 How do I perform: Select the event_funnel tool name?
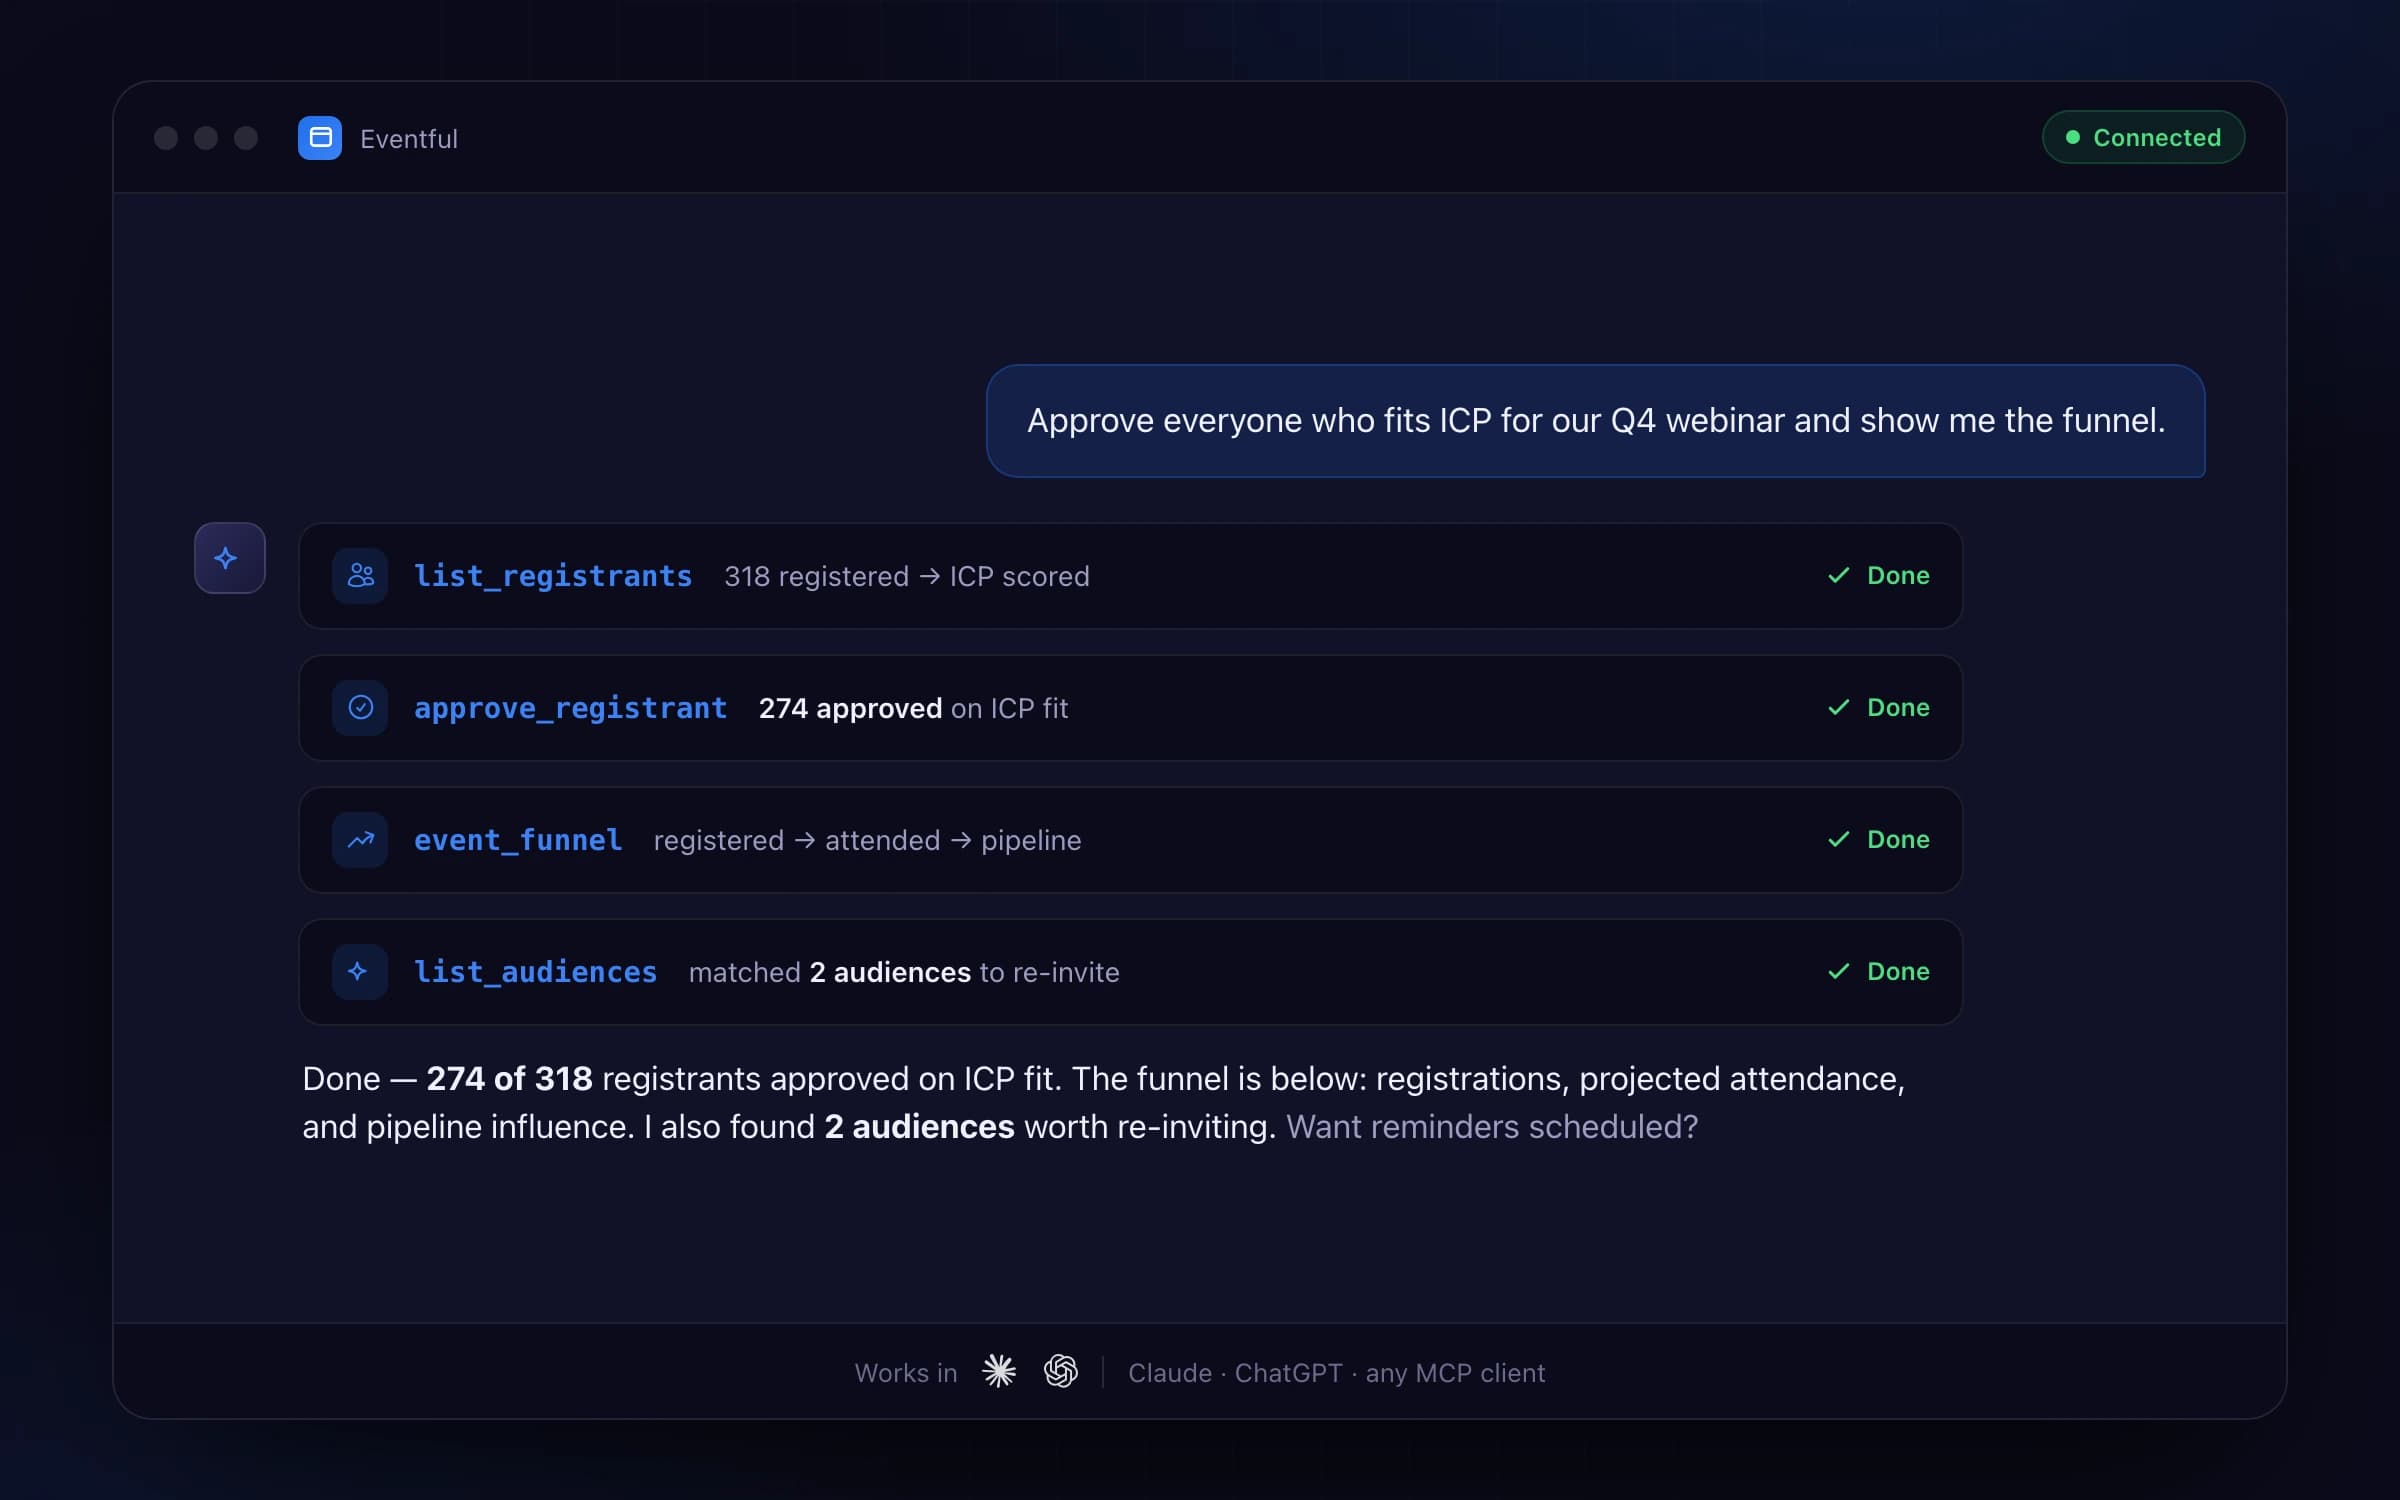pyautogui.click(x=518, y=840)
